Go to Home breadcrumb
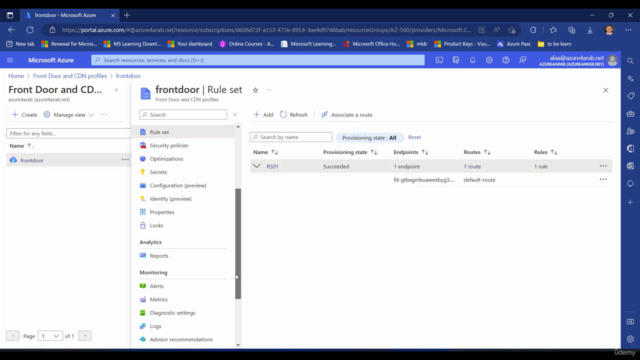Image resolution: width=640 pixels, height=360 pixels. pos(16,76)
